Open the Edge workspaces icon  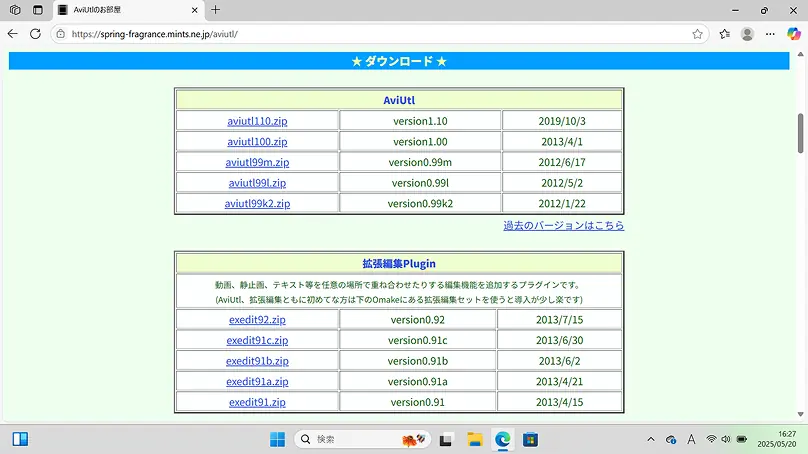15,10
